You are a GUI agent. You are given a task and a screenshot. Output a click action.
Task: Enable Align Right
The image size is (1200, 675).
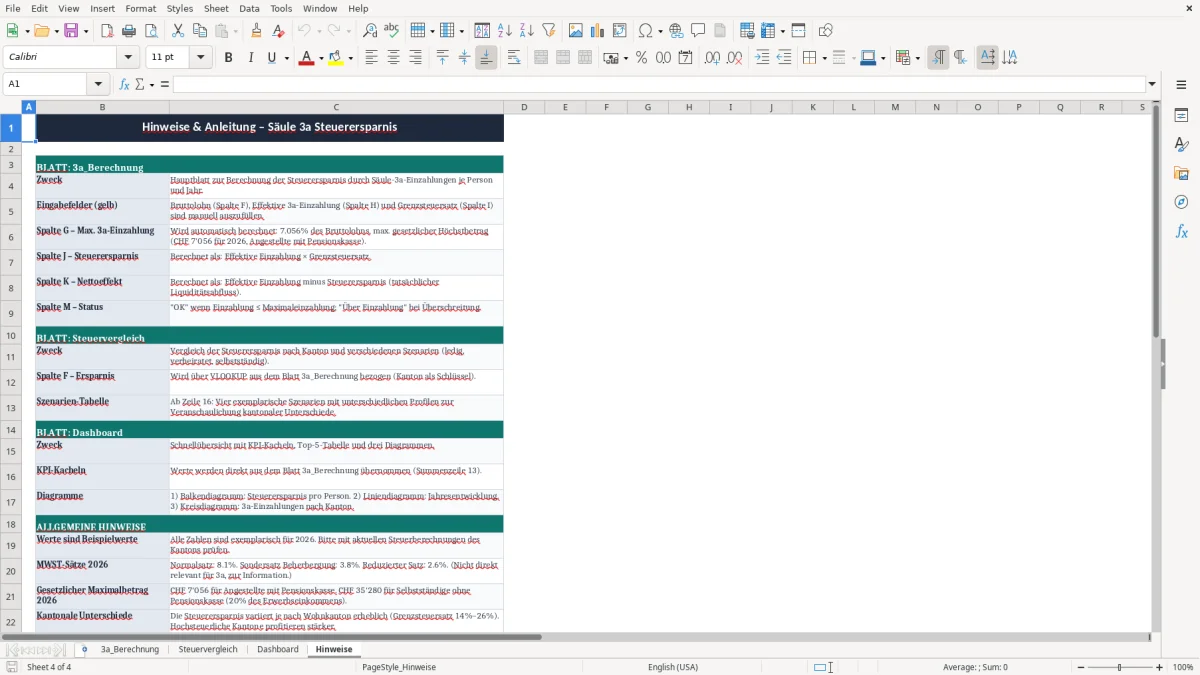tap(415, 58)
